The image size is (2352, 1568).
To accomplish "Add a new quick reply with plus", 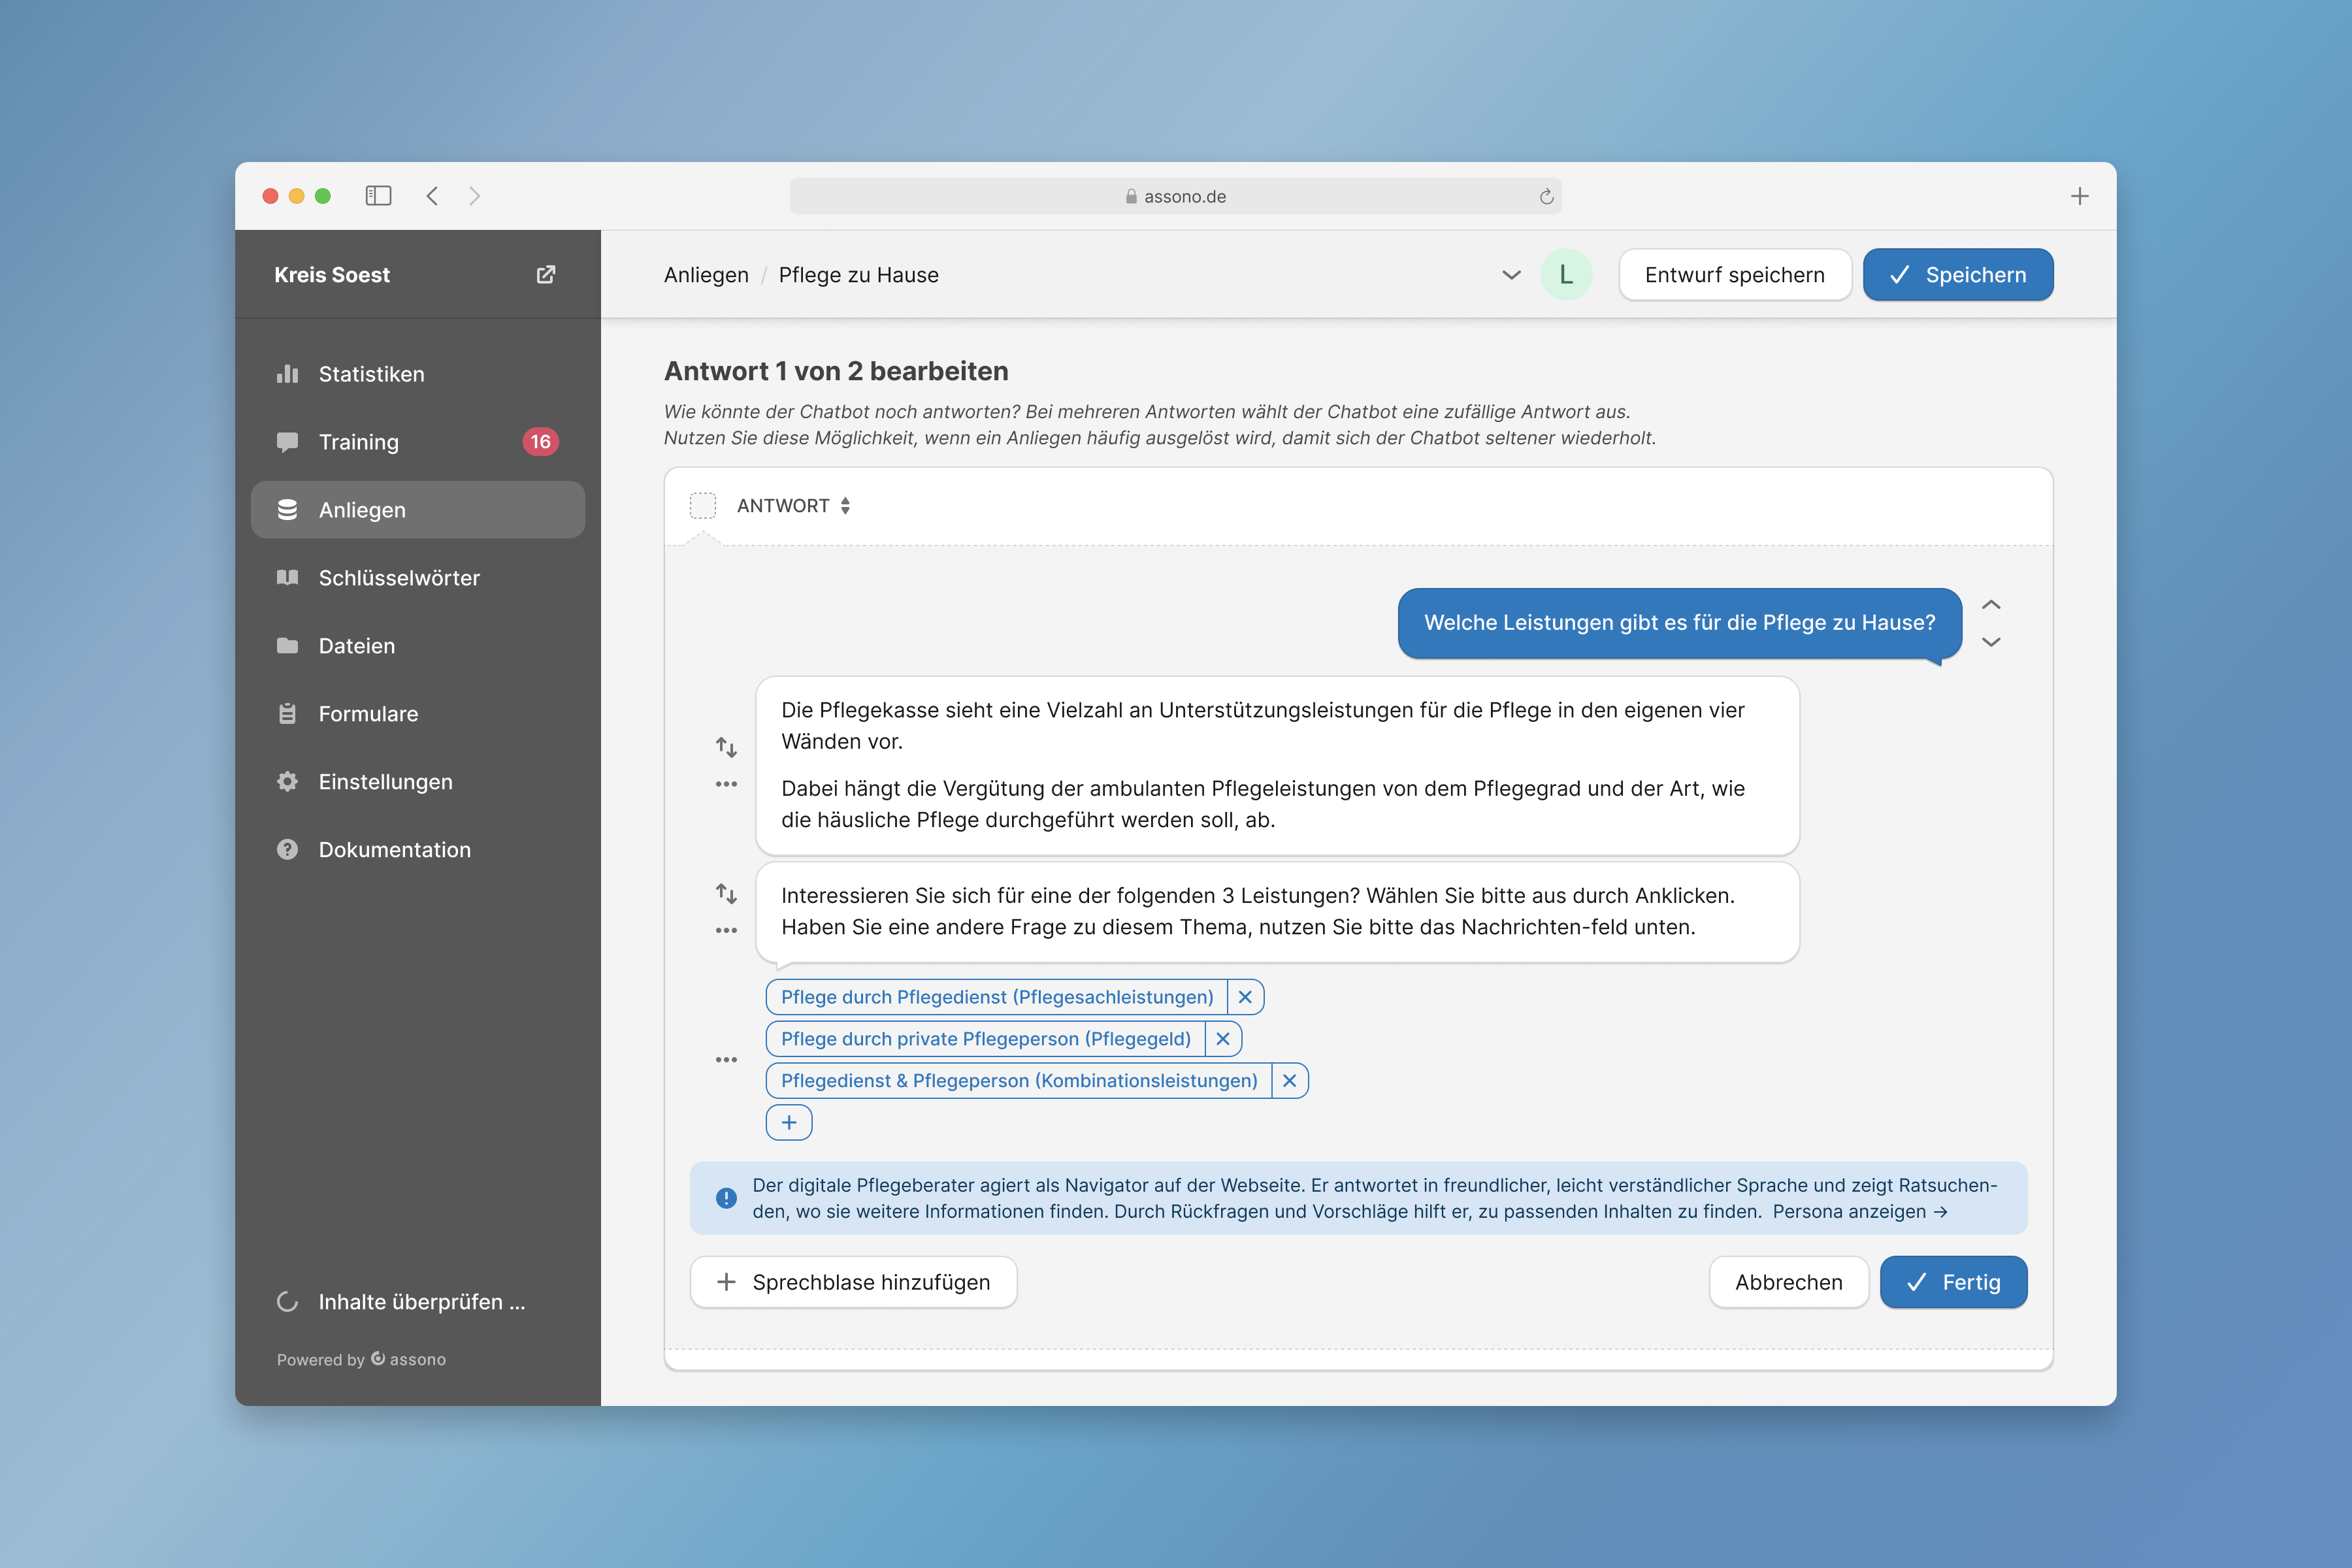I will pyautogui.click(x=789, y=1122).
